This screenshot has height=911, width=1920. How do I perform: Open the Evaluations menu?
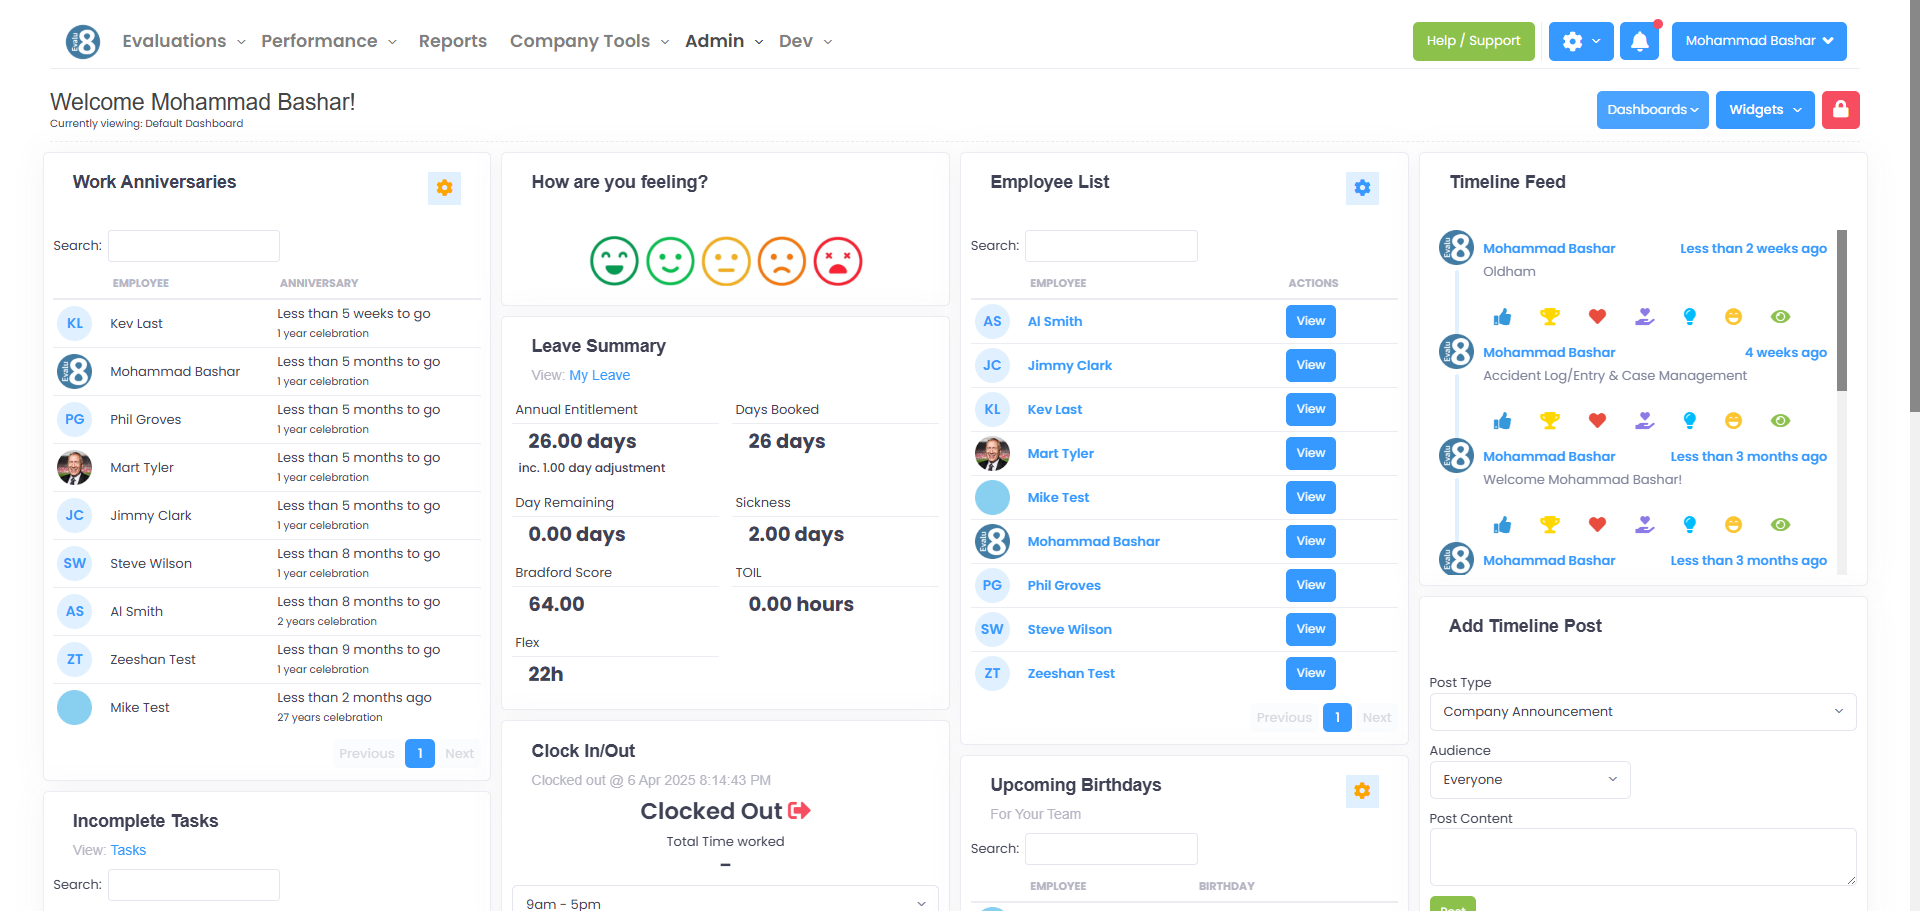coord(184,41)
